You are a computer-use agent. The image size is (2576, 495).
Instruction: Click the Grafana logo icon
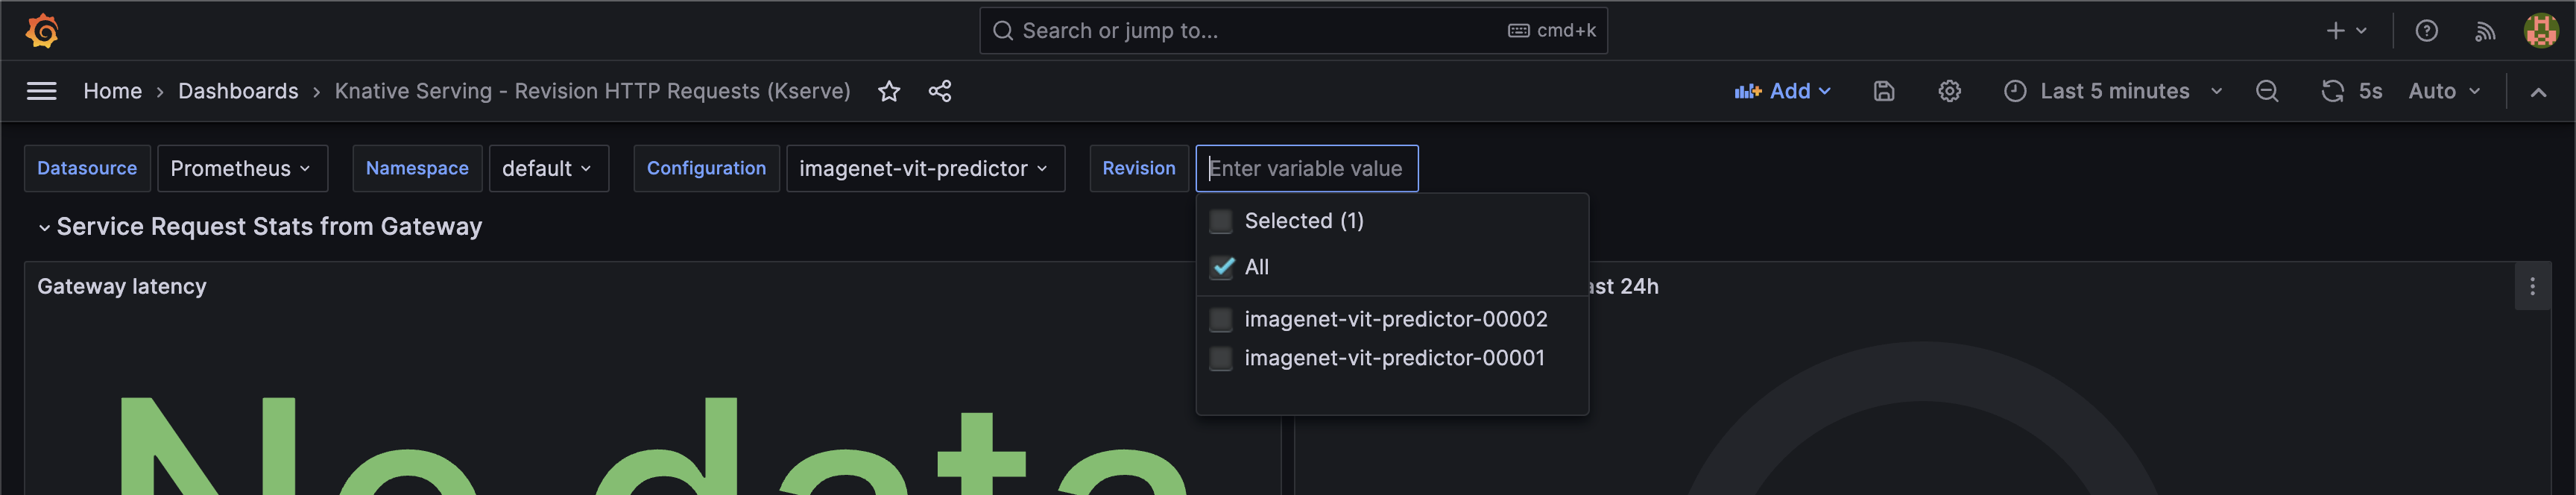pyautogui.click(x=42, y=31)
